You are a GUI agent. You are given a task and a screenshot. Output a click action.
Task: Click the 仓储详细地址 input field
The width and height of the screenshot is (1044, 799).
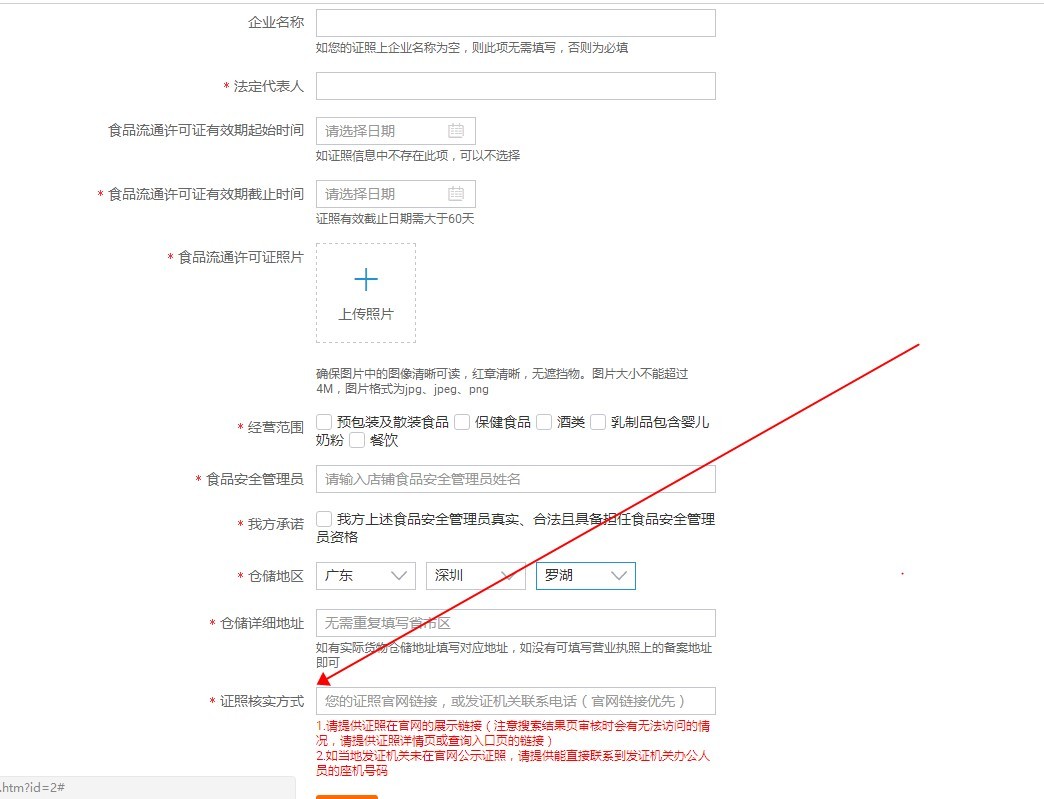pos(515,623)
